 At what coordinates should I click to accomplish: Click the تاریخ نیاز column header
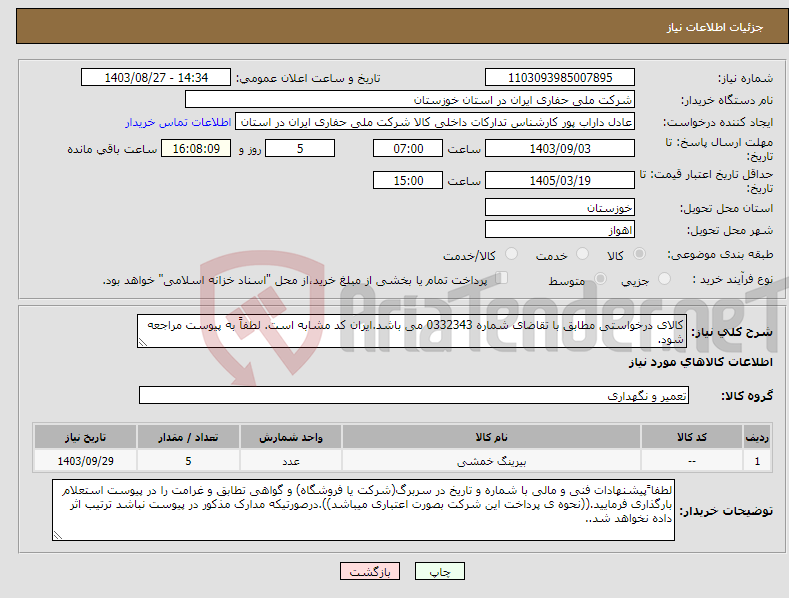pos(85,437)
